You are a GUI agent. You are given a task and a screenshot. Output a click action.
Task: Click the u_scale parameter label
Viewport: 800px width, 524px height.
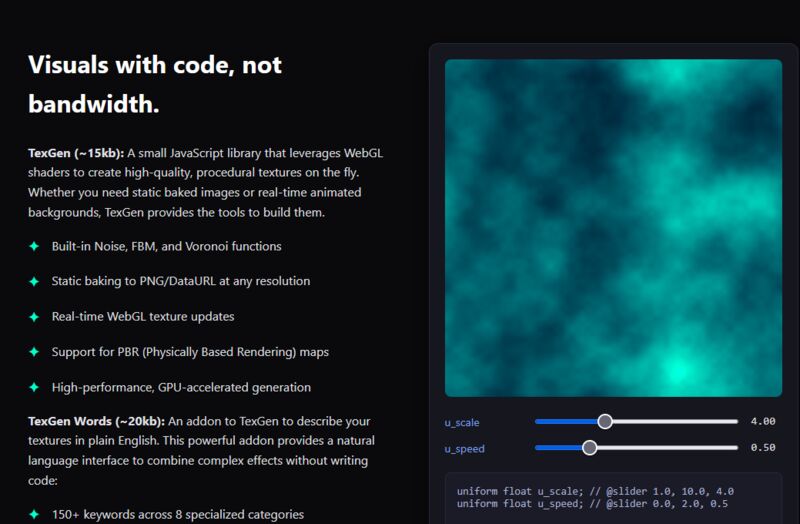click(x=462, y=422)
